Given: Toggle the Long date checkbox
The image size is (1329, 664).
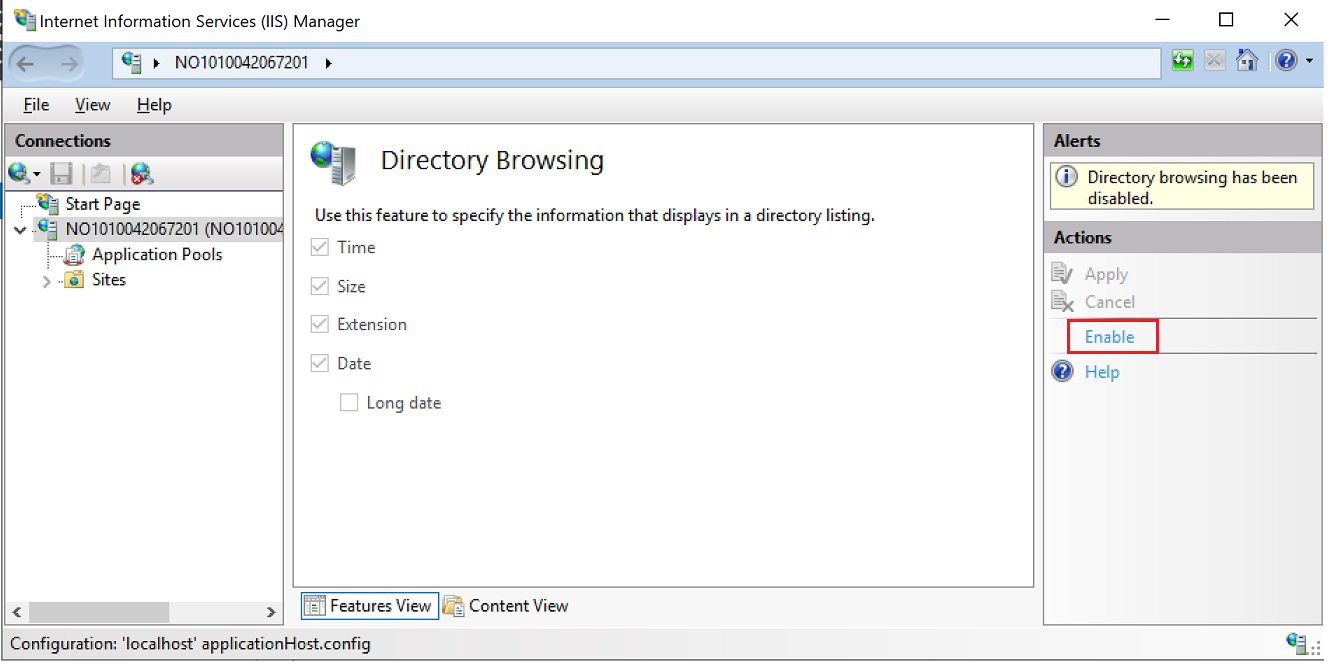Looking at the screenshot, I should [x=349, y=403].
